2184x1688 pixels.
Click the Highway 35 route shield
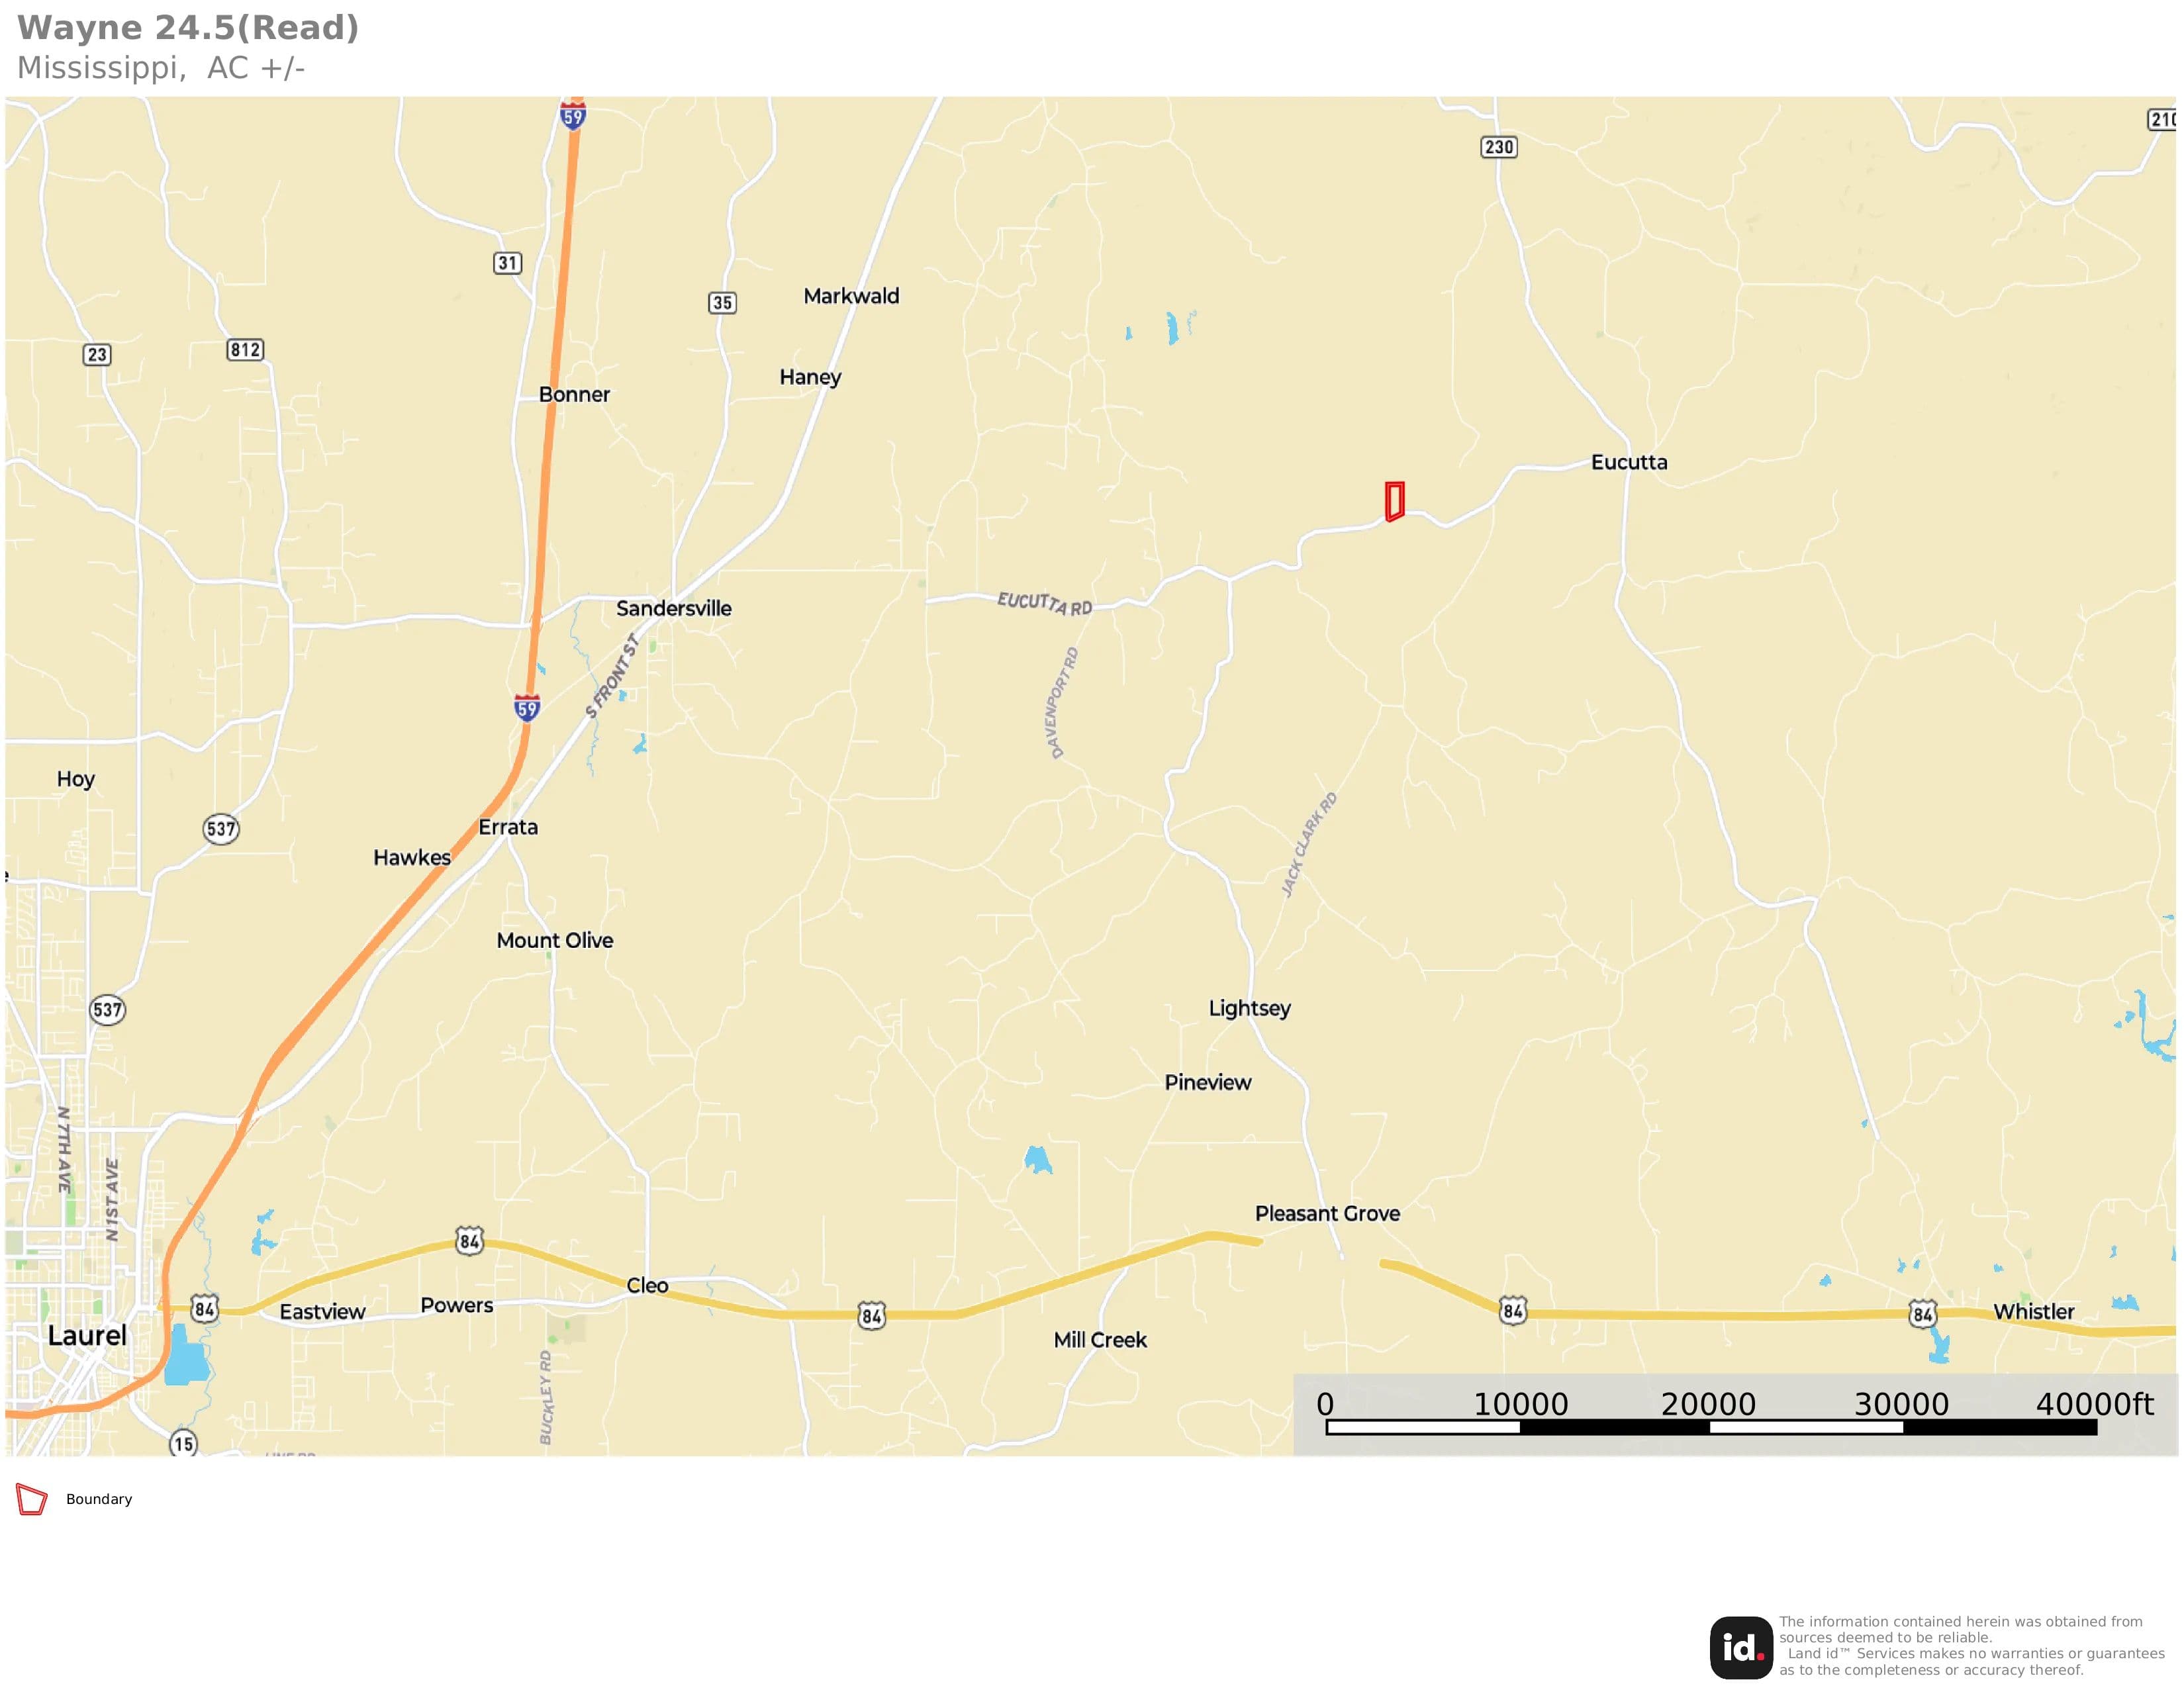point(722,302)
